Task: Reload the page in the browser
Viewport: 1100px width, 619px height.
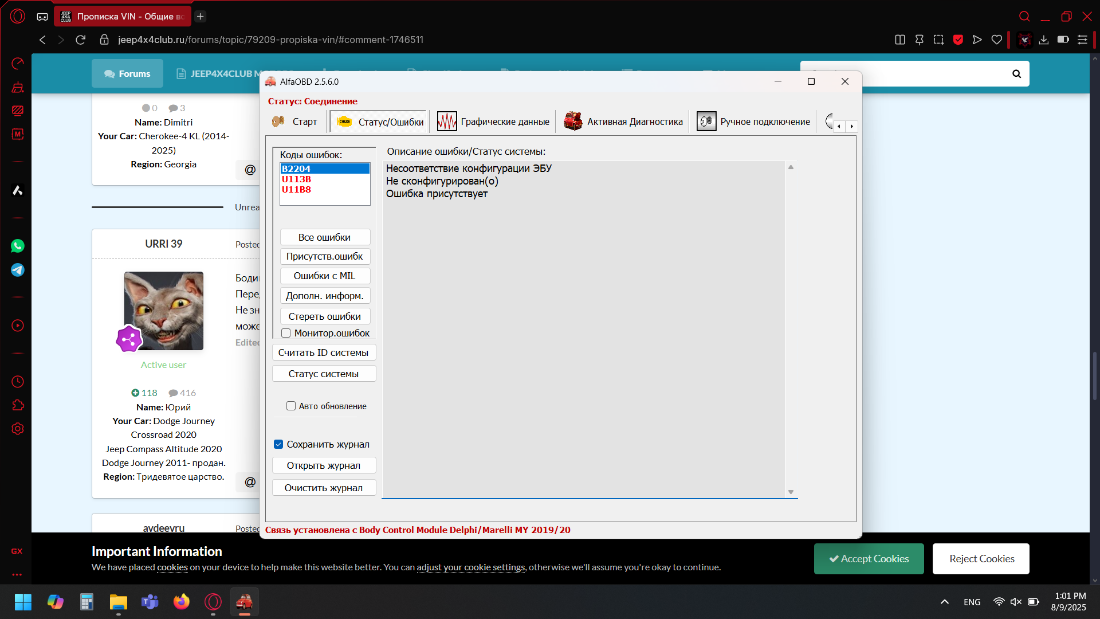Action: click(x=81, y=40)
